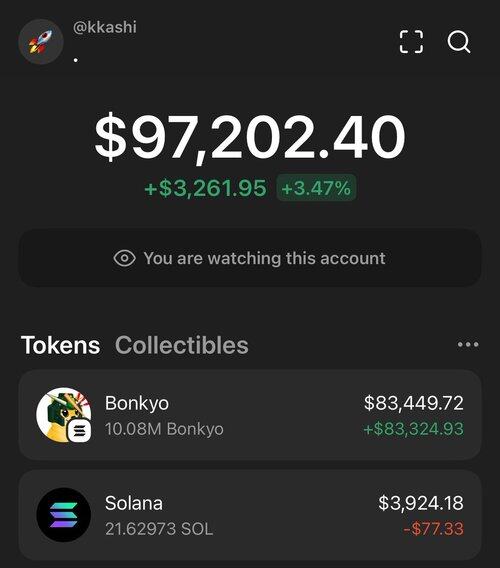
Task: Open the Bonkyo token row
Action: point(250,415)
